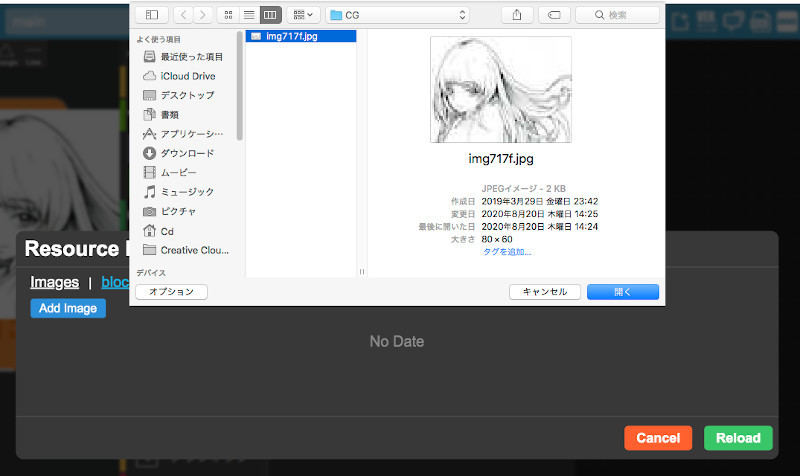Click the タグを追加 link
Screen dimensions: 800x476
(x=507, y=251)
